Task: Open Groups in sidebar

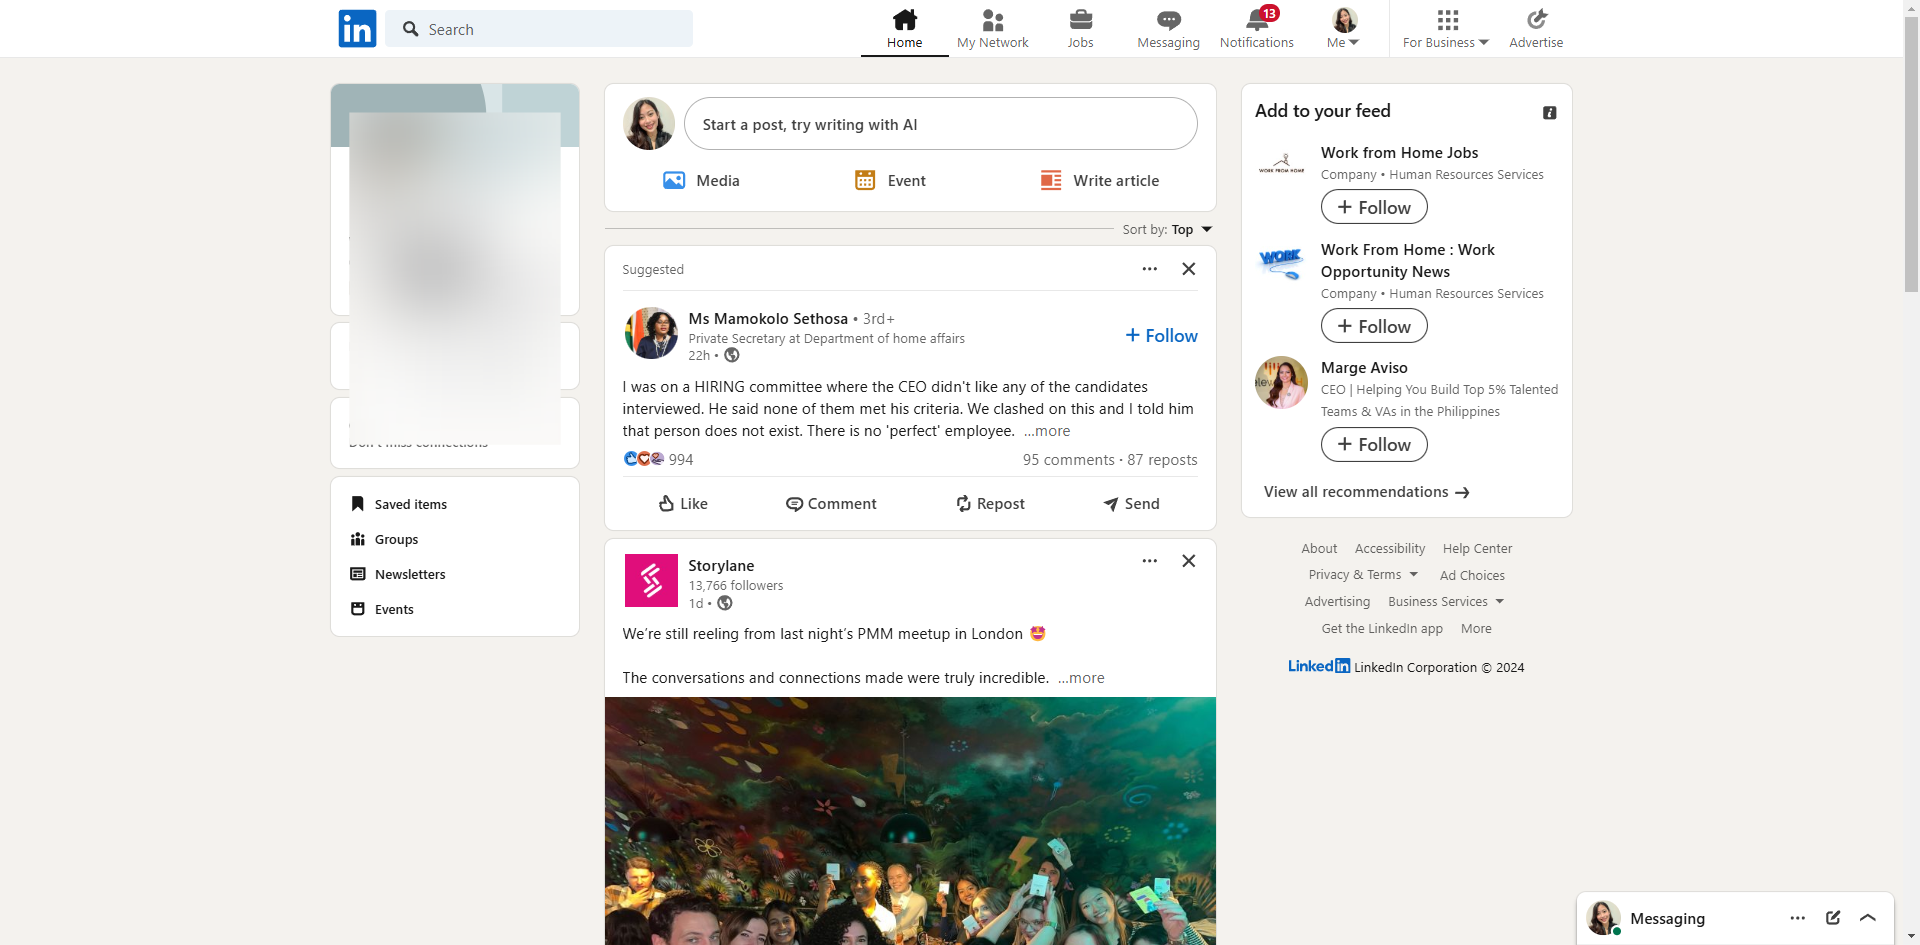Action: click(x=385, y=539)
